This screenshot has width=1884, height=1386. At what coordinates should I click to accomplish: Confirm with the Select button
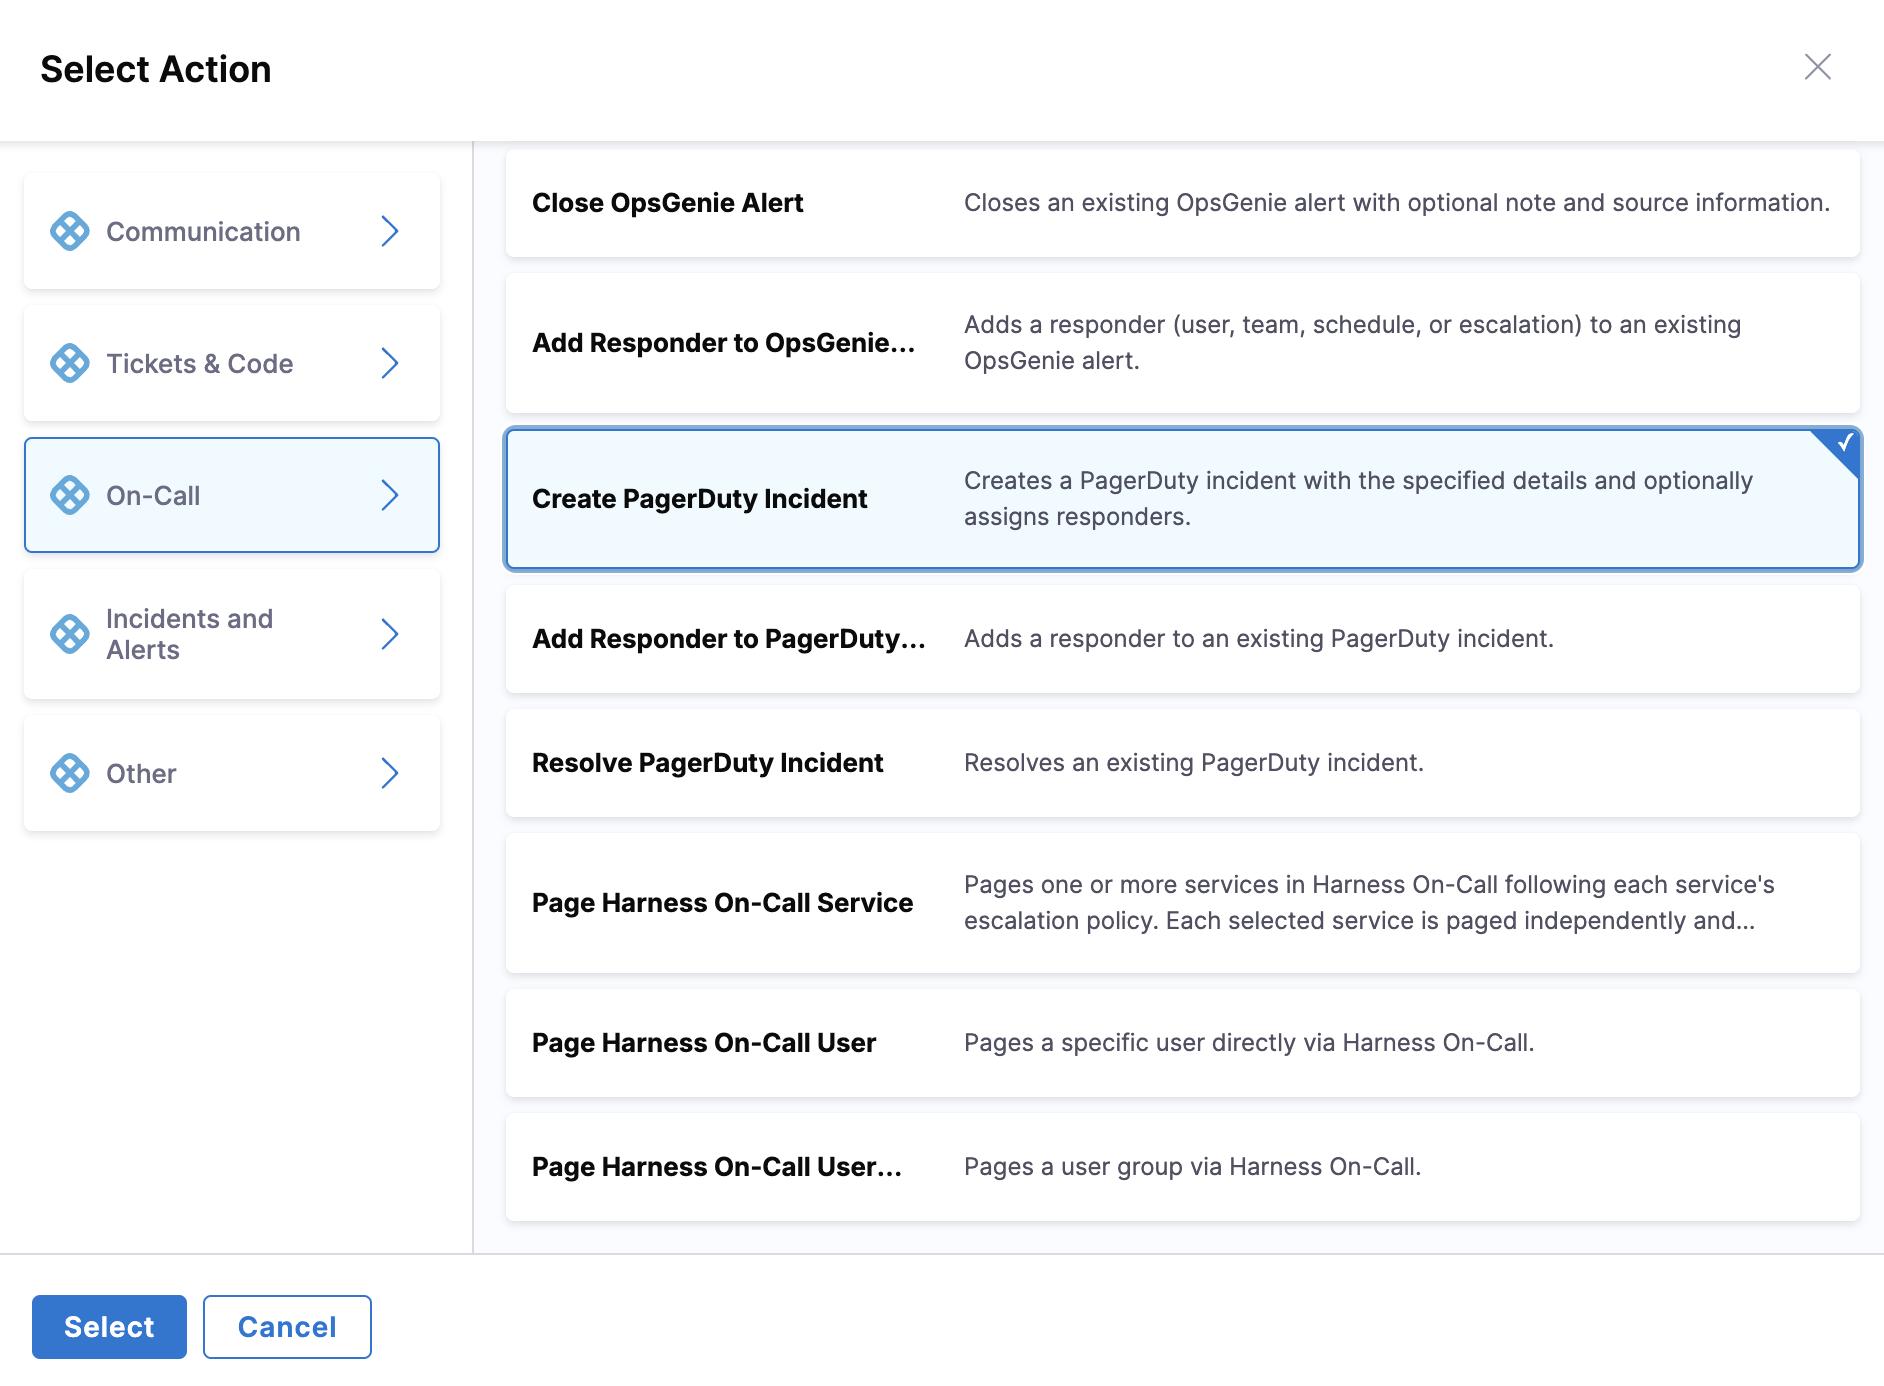109,1327
